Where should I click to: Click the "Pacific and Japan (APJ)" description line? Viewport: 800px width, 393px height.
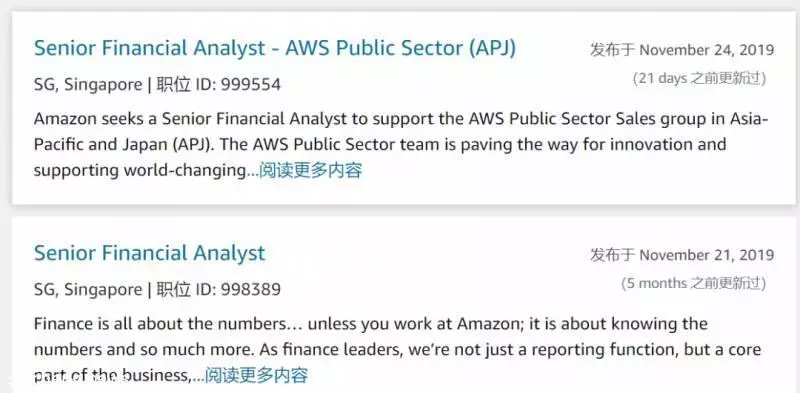click(x=380, y=144)
